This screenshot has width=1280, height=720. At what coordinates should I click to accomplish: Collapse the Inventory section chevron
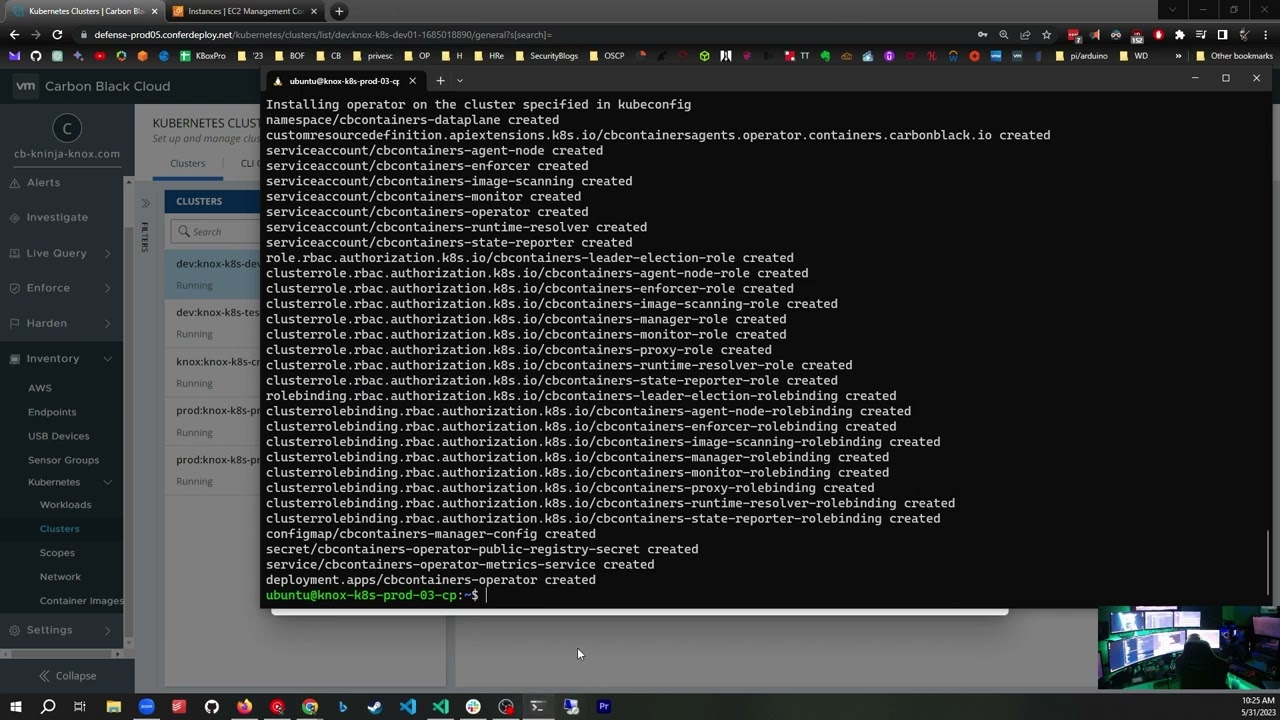point(110,358)
